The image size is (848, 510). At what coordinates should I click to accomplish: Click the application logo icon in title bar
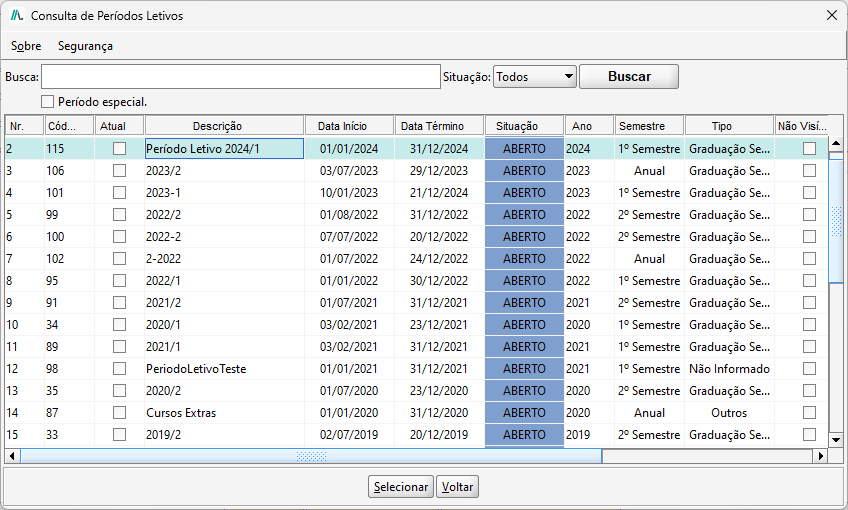point(17,16)
